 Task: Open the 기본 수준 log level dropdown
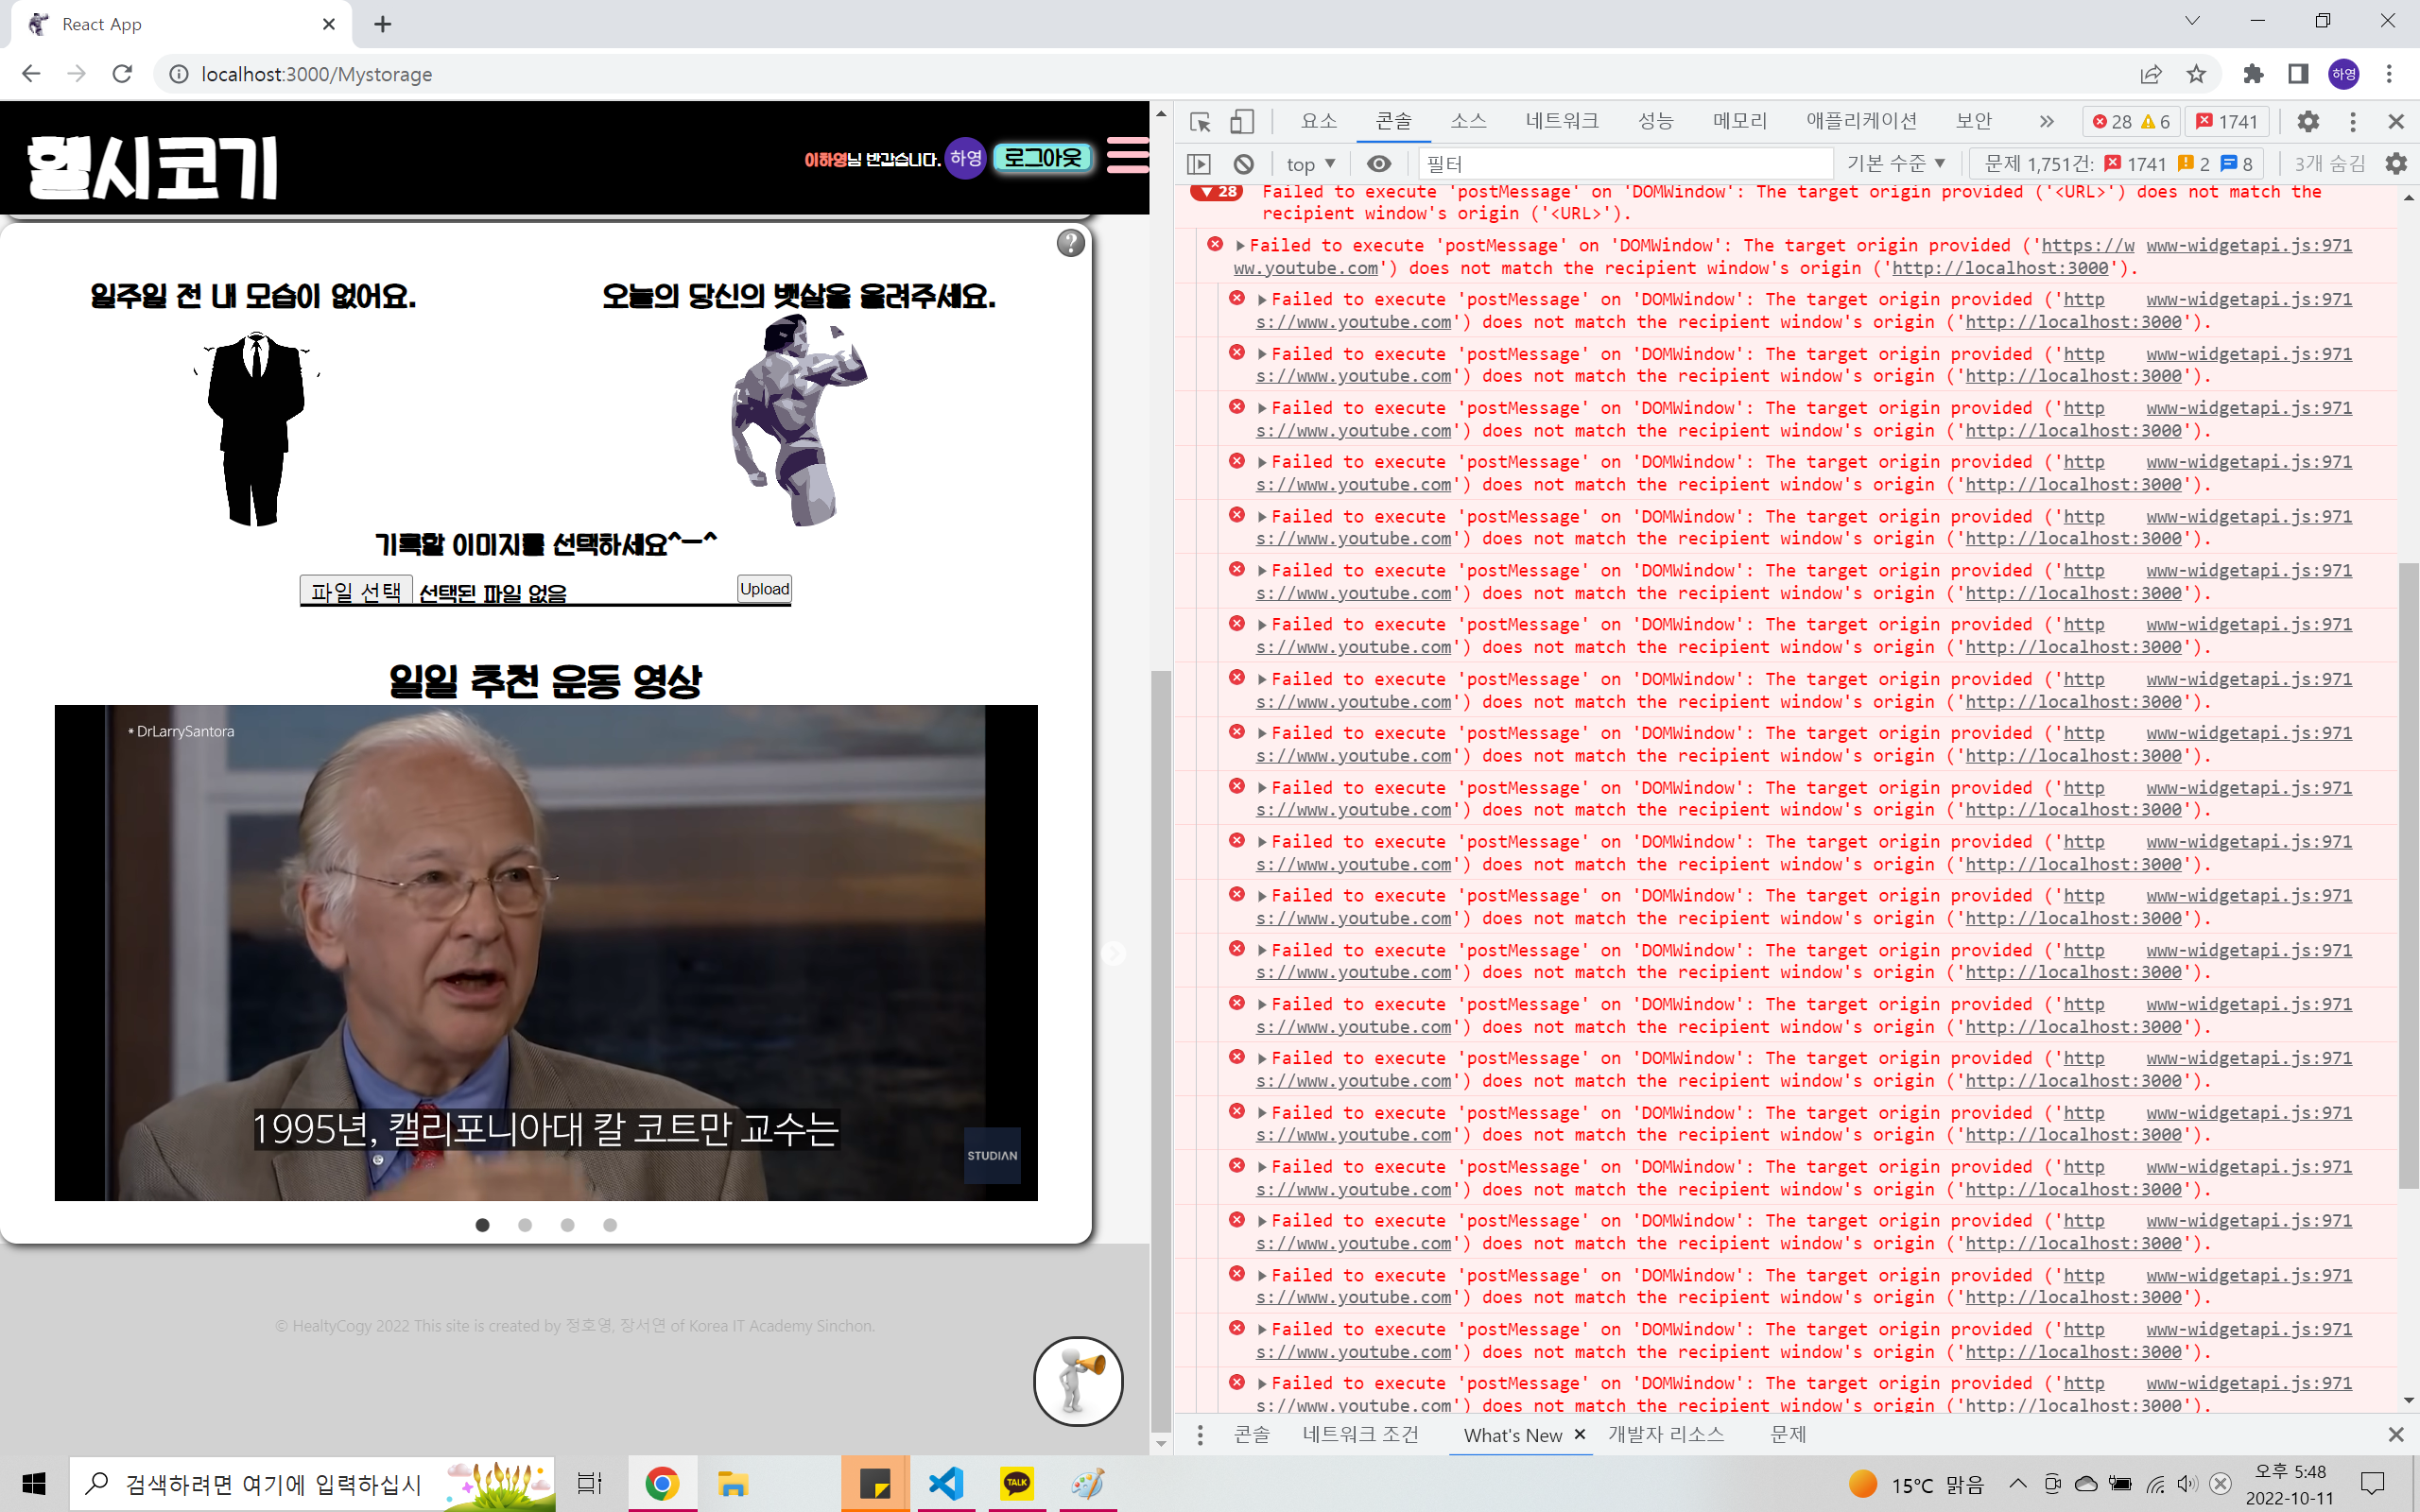1895,164
